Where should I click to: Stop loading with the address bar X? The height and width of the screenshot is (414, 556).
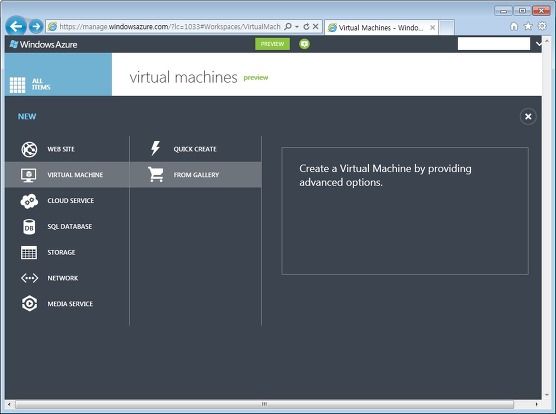pyautogui.click(x=315, y=27)
